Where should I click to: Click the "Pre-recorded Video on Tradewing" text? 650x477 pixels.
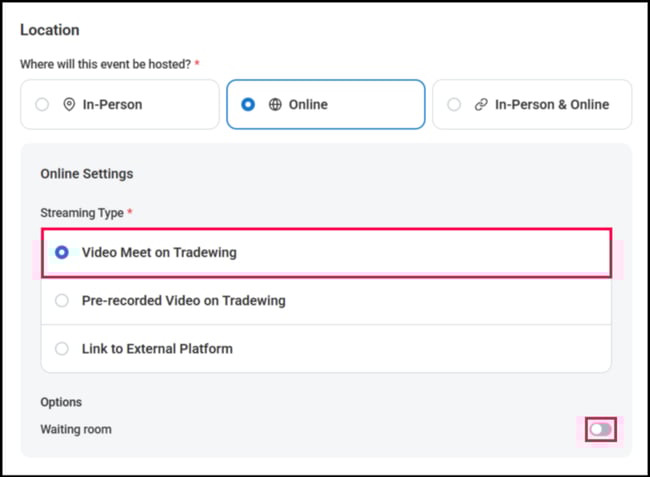183,300
